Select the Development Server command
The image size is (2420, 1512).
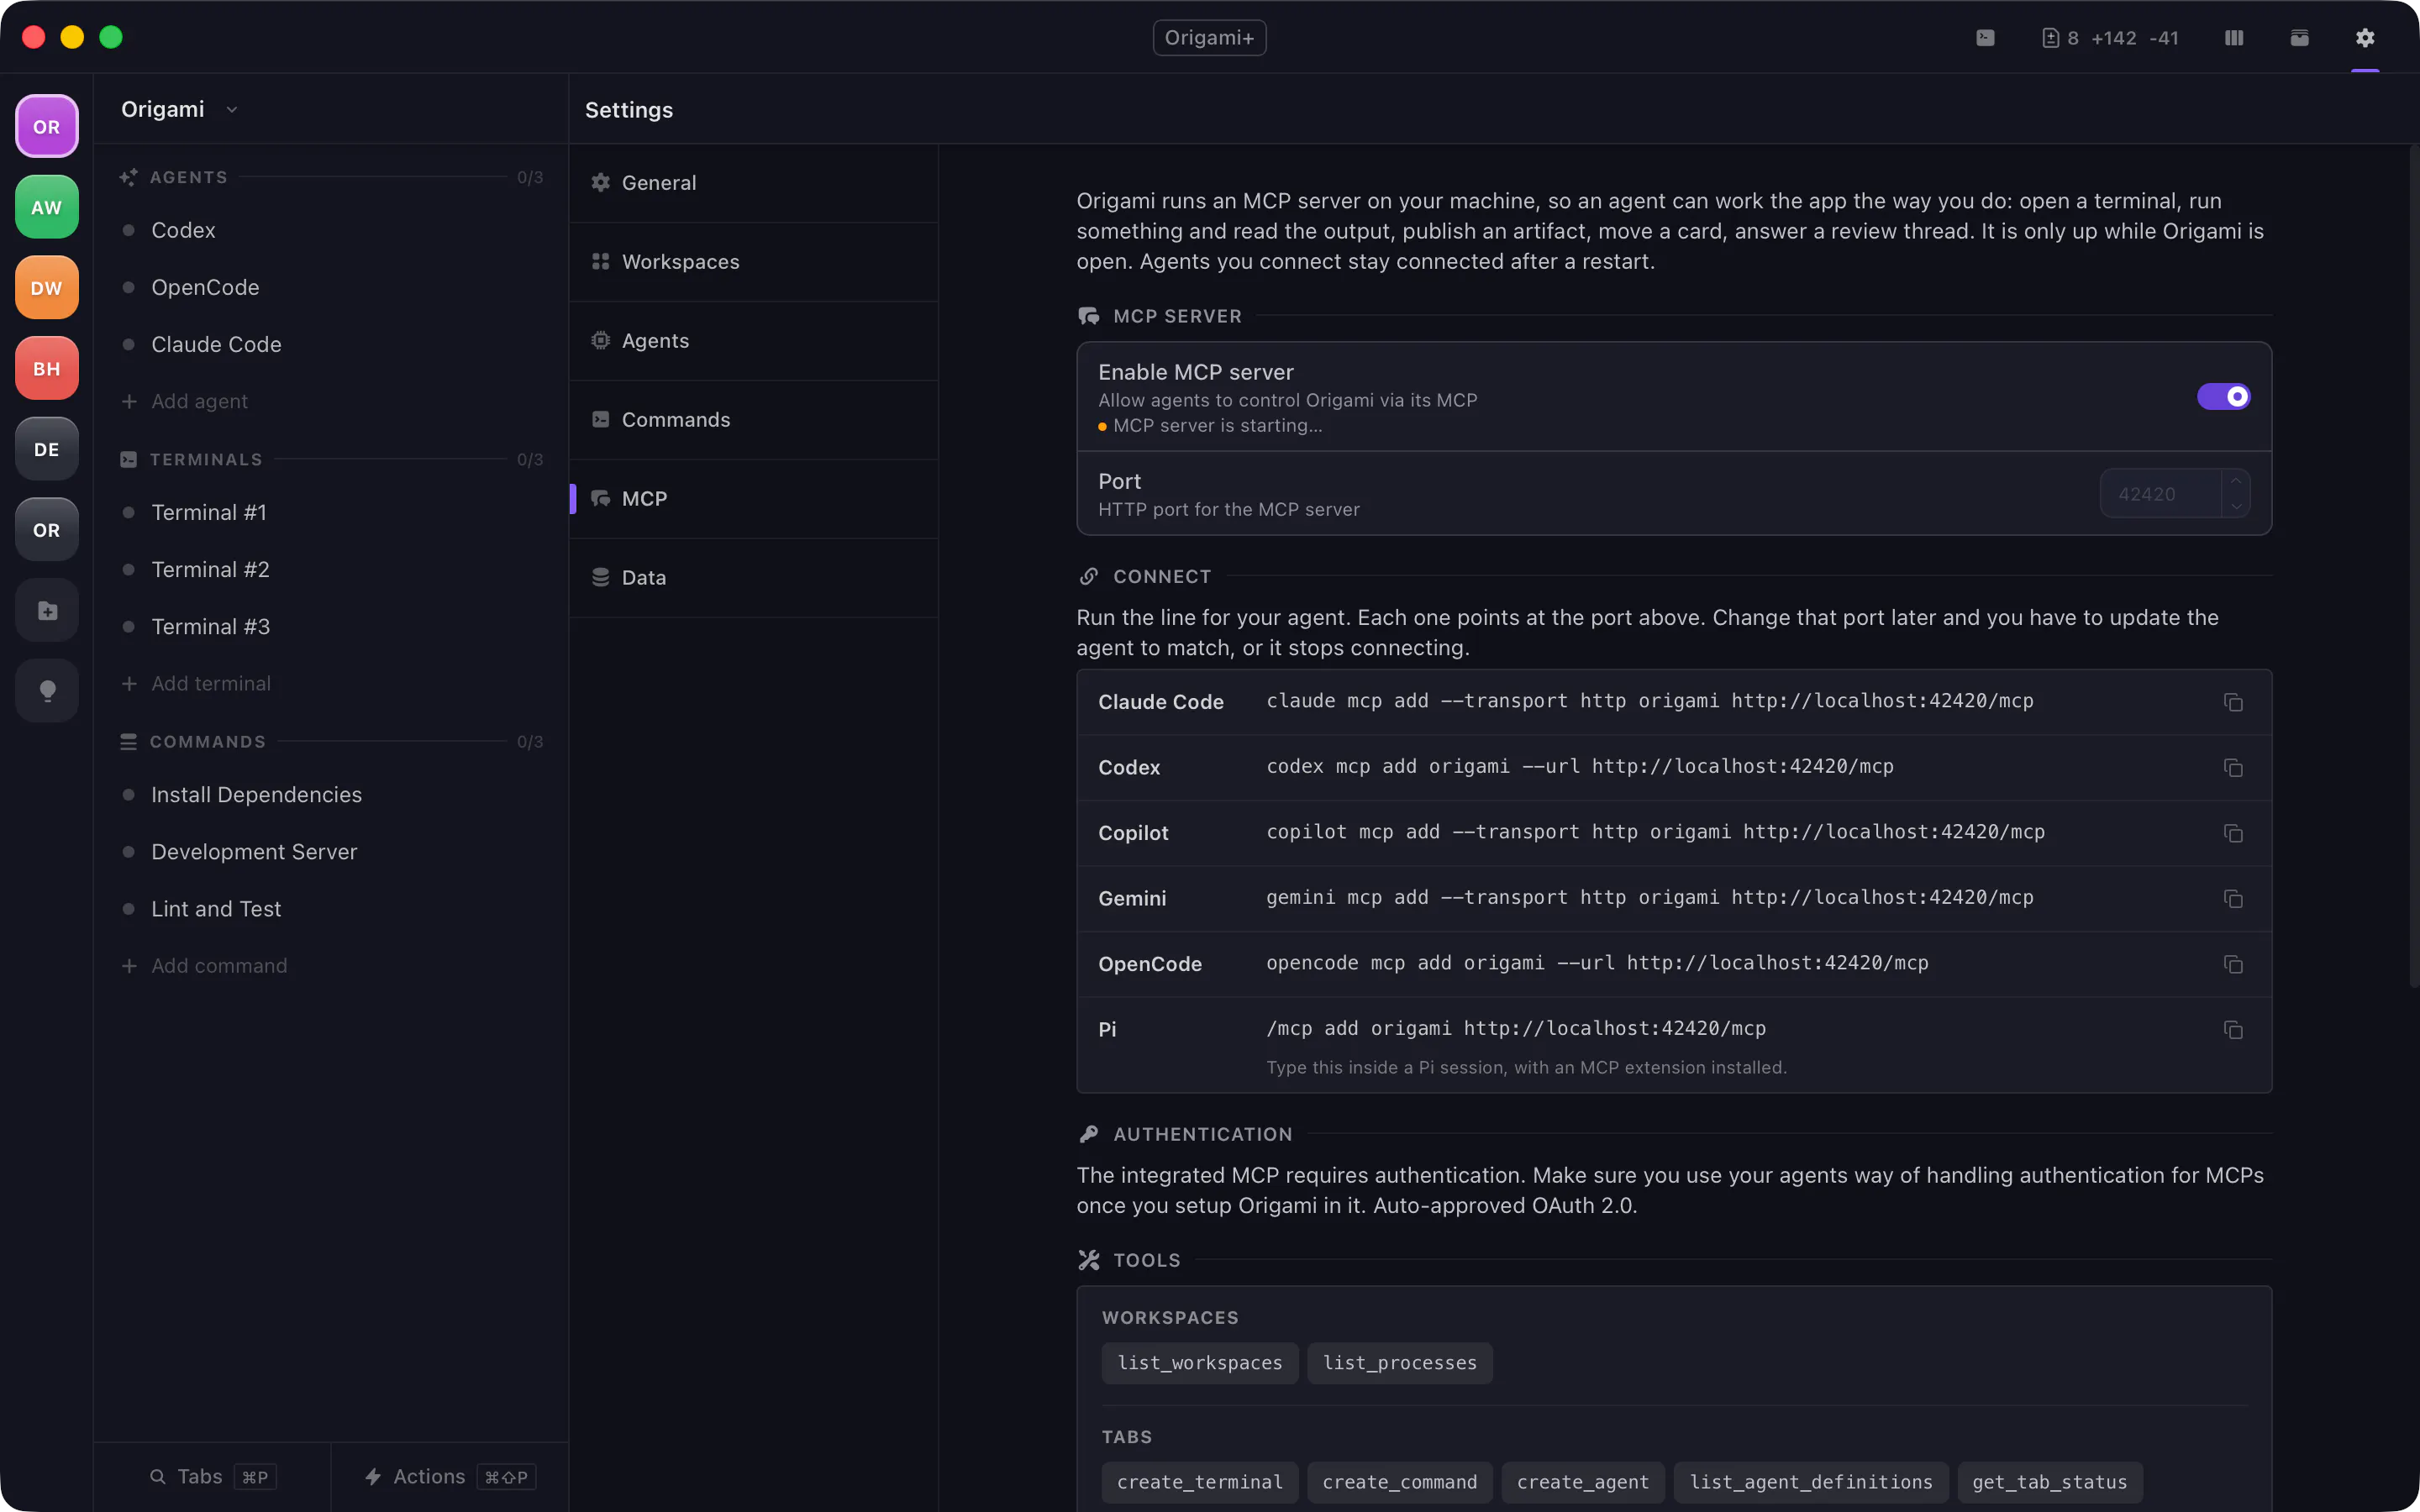click(x=331, y=852)
